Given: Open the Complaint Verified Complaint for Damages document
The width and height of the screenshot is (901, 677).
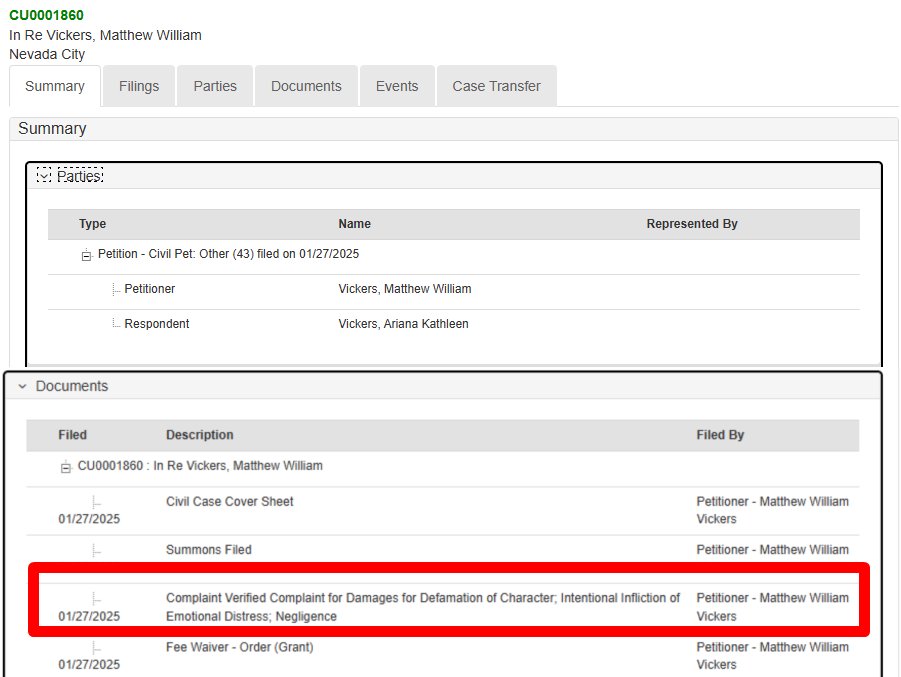Looking at the screenshot, I should pos(422,607).
